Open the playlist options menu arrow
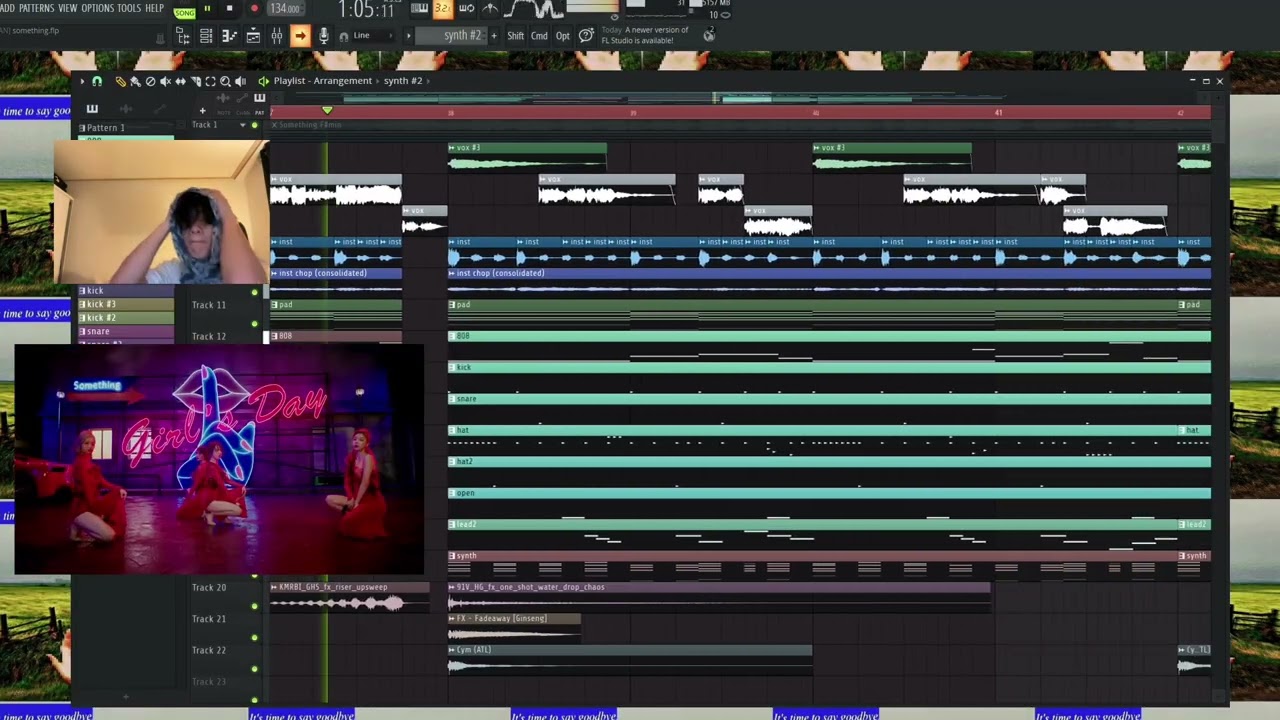Screen dimensions: 1280x720 point(82,81)
